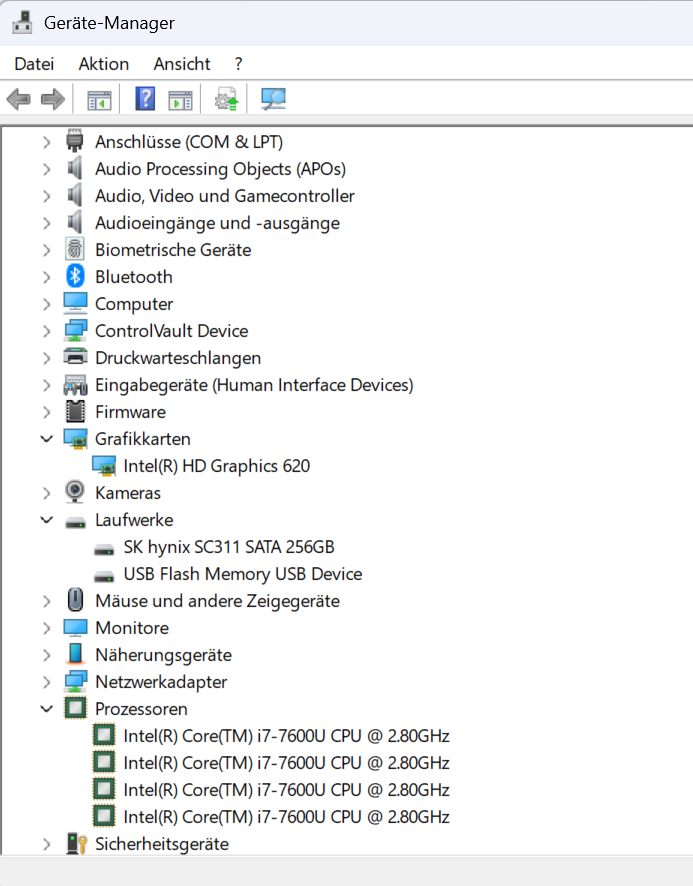Image resolution: width=693 pixels, height=886 pixels.
Task: Select USB Flash Memory USB Device
Action: pyautogui.click(x=242, y=574)
